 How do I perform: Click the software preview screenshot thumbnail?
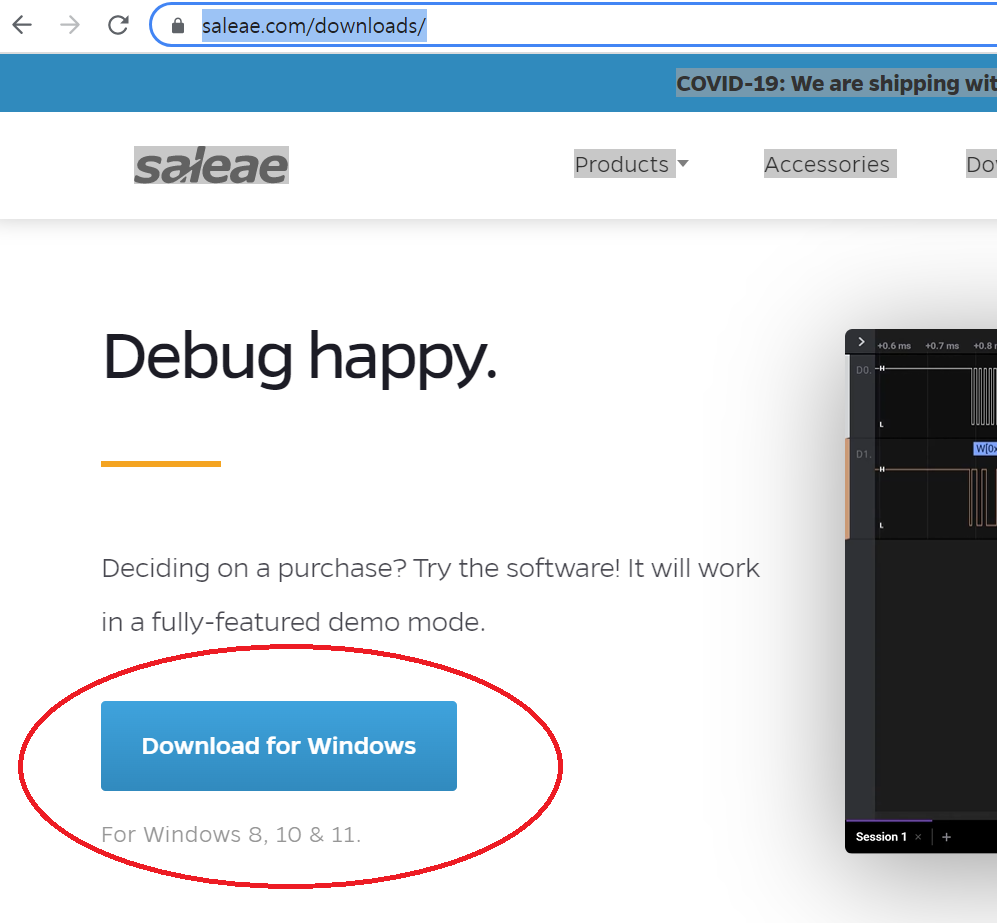(921, 591)
